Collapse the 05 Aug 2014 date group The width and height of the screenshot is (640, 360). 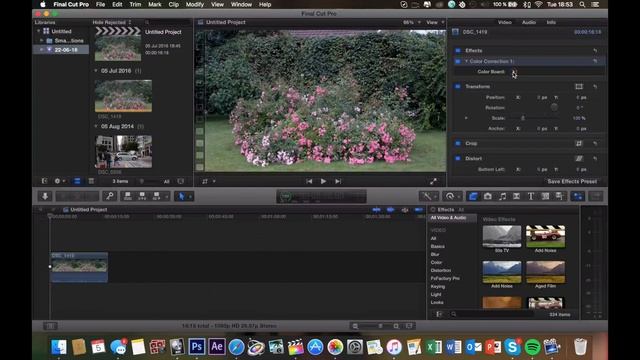pyautogui.click(x=96, y=127)
